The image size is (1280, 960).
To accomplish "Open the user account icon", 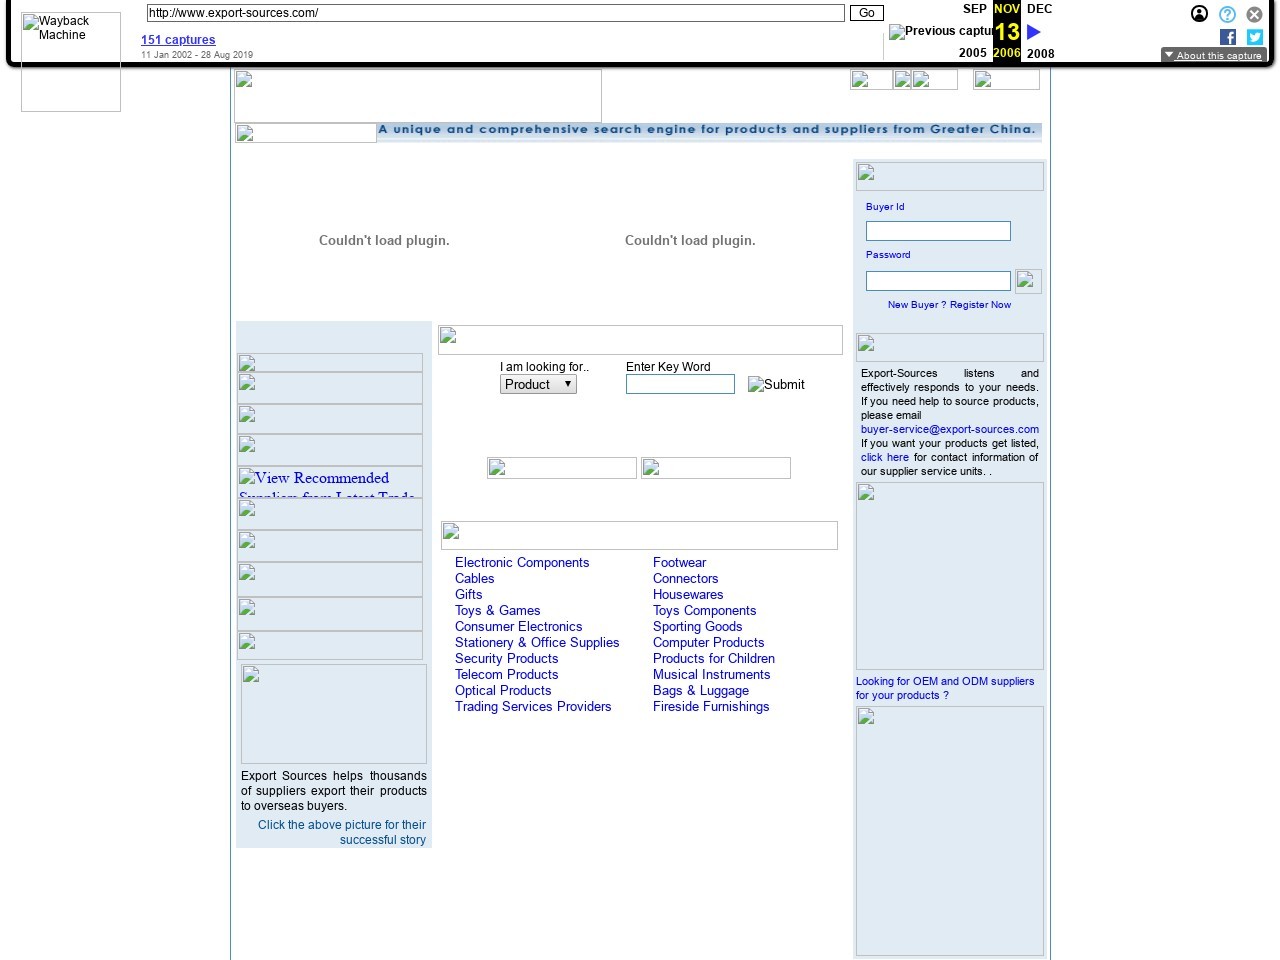I will pyautogui.click(x=1199, y=14).
